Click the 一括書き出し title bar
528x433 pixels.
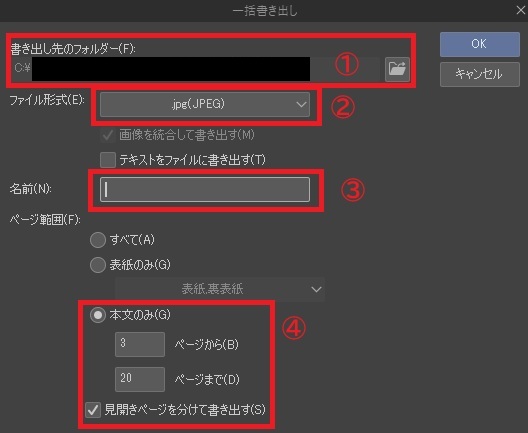(264, 11)
